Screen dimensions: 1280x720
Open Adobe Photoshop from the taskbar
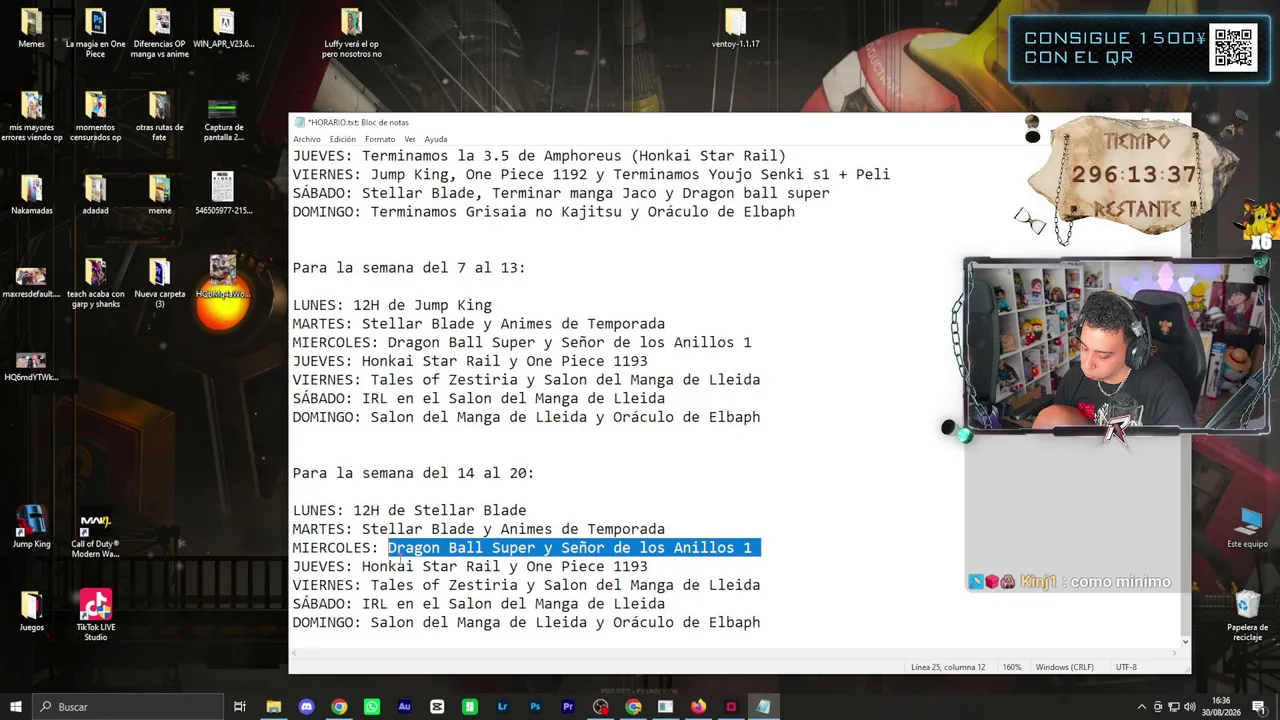pyautogui.click(x=535, y=707)
